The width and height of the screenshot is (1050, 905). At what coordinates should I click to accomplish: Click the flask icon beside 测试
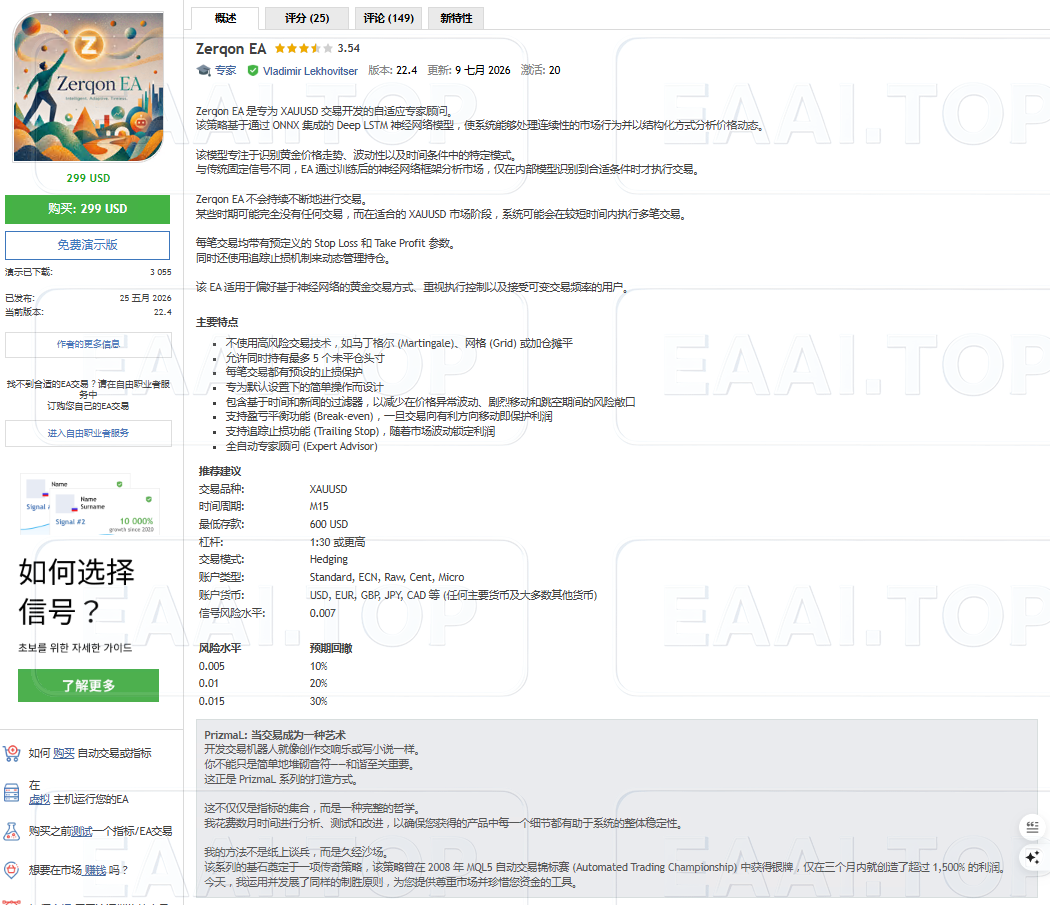coord(11,831)
